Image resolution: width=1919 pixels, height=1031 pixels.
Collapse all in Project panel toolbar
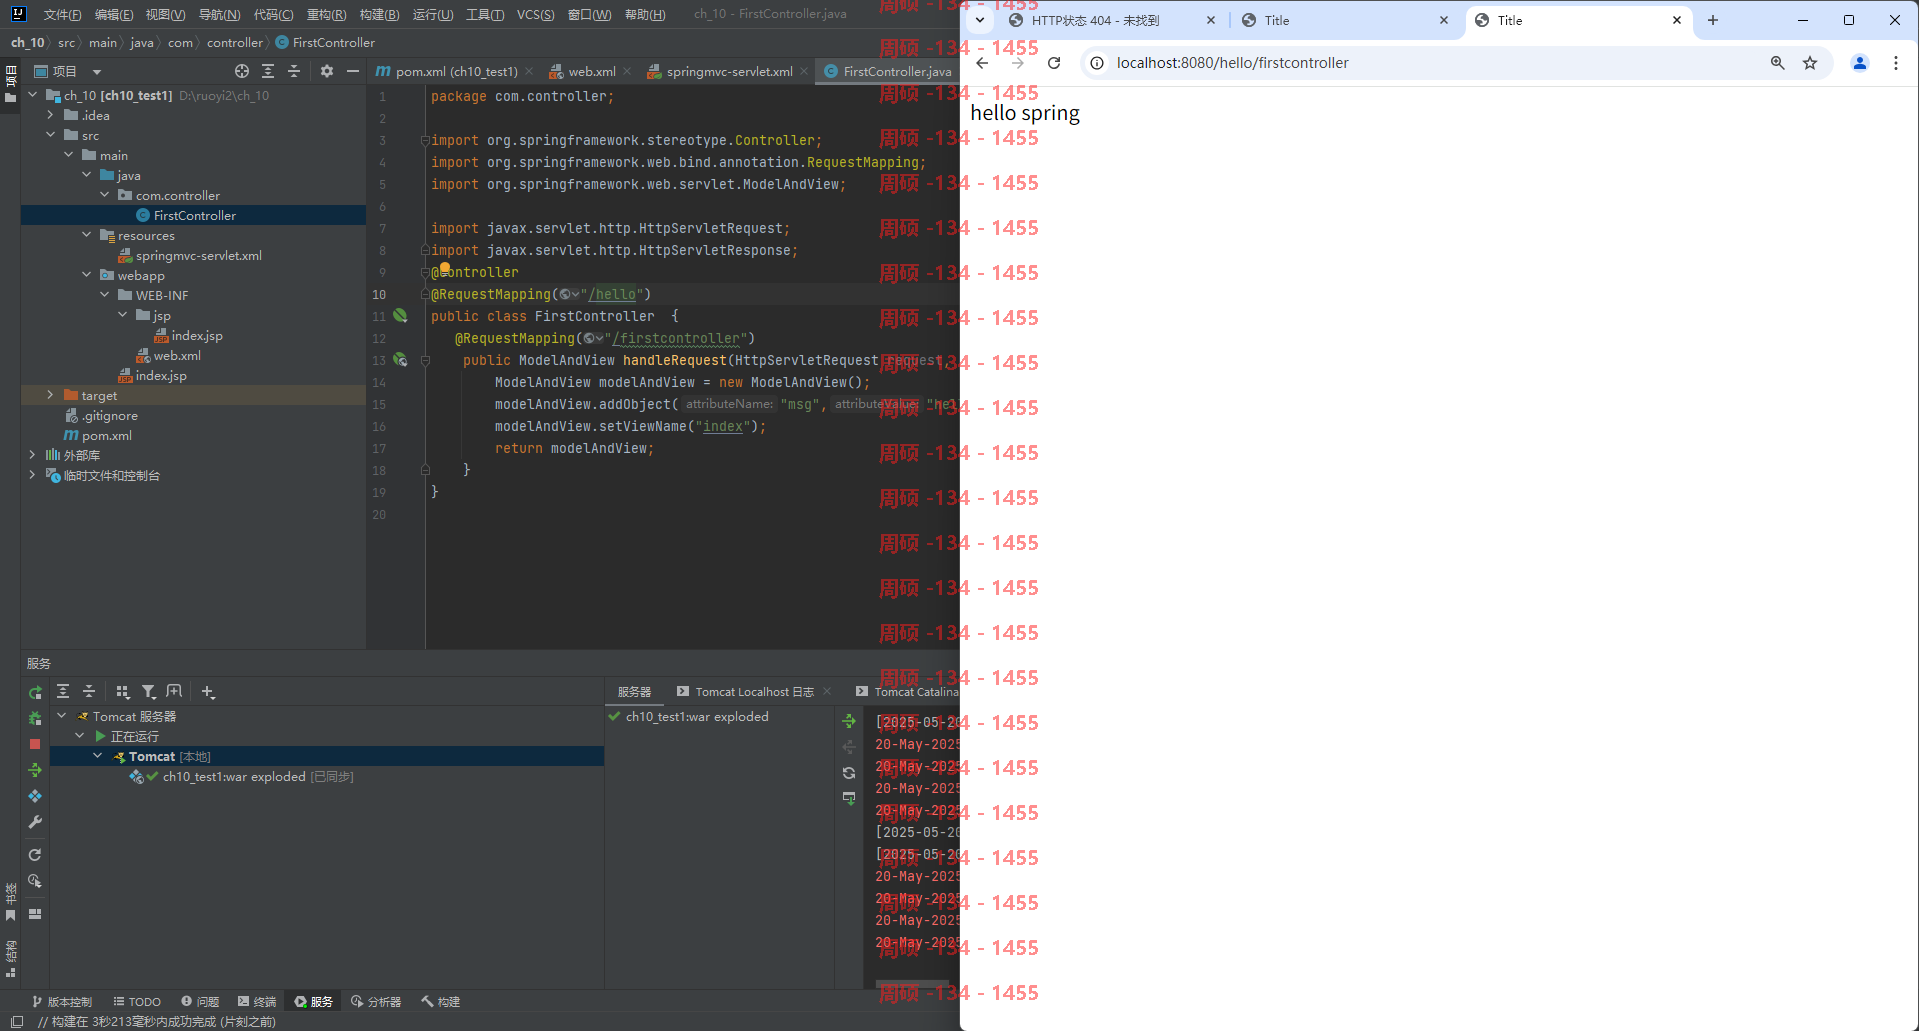point(294,71)
